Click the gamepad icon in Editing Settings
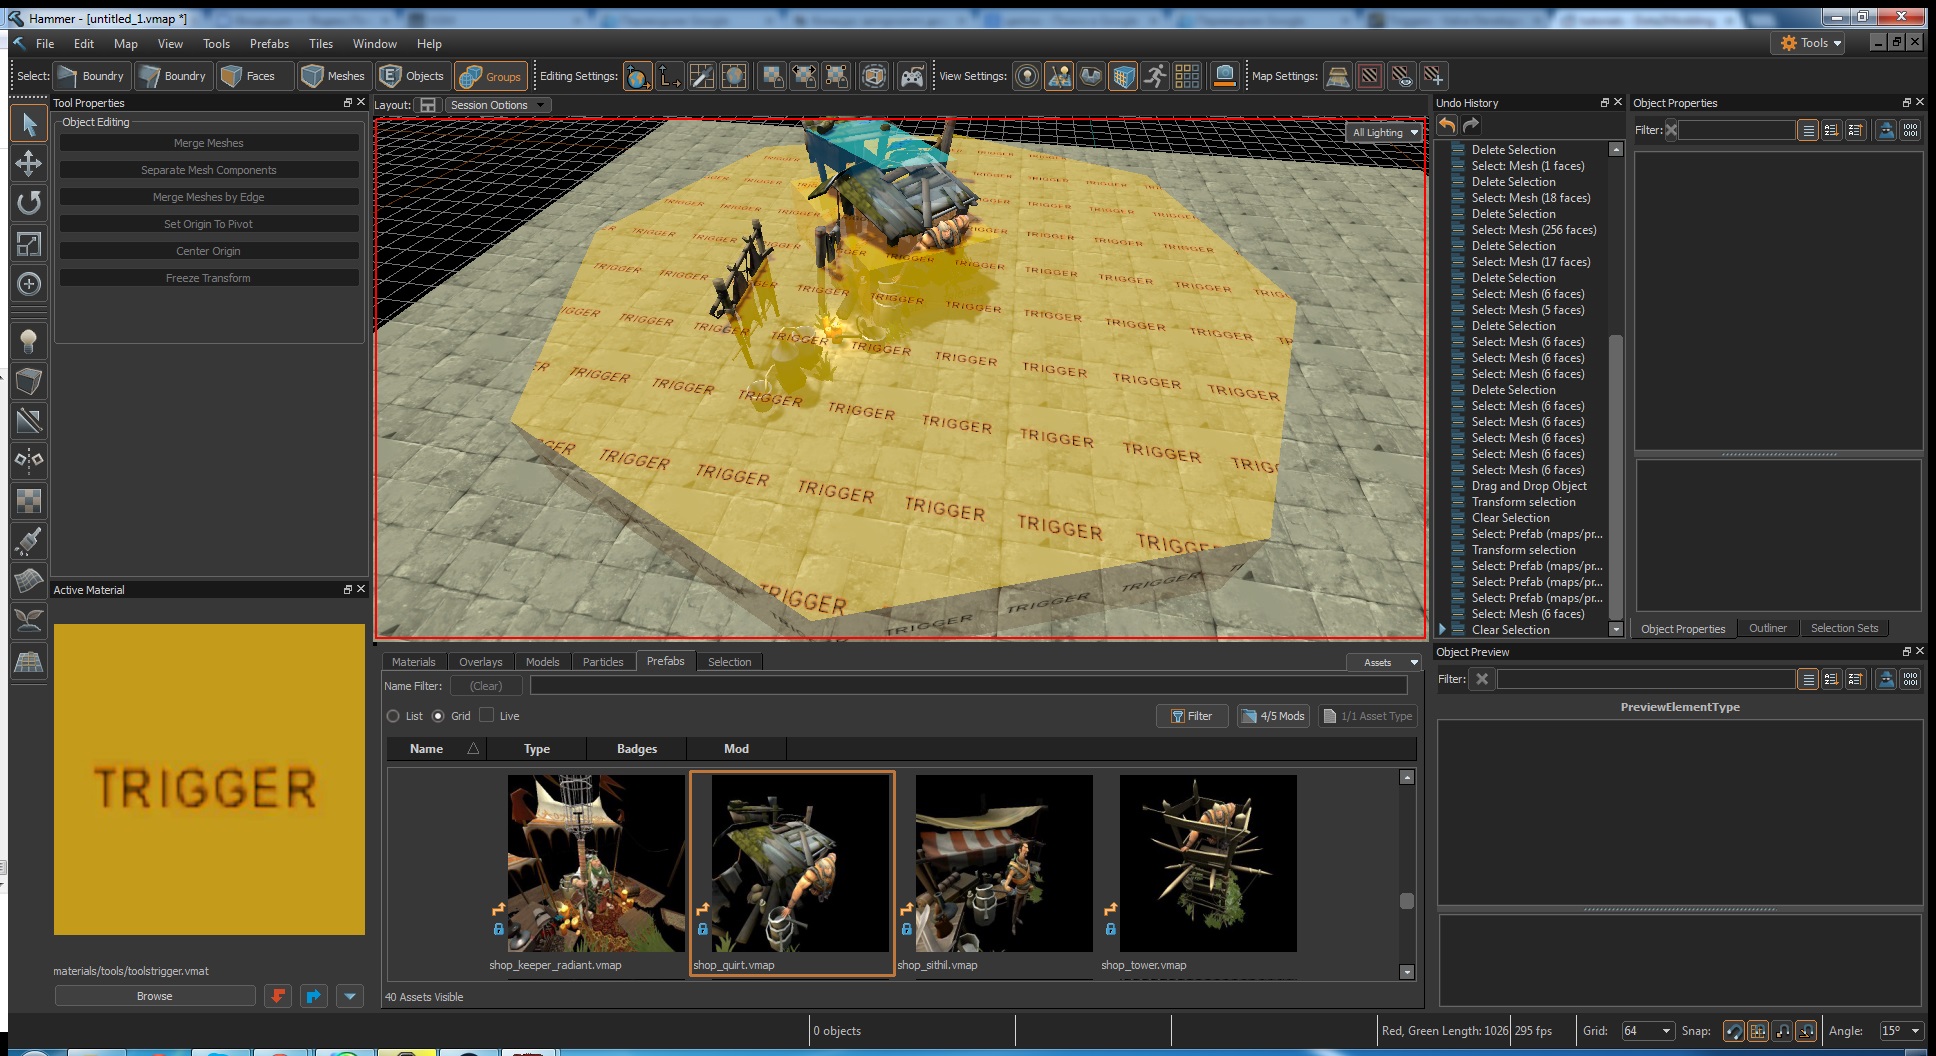1936x1056 pixels. [x=911, y=76]
